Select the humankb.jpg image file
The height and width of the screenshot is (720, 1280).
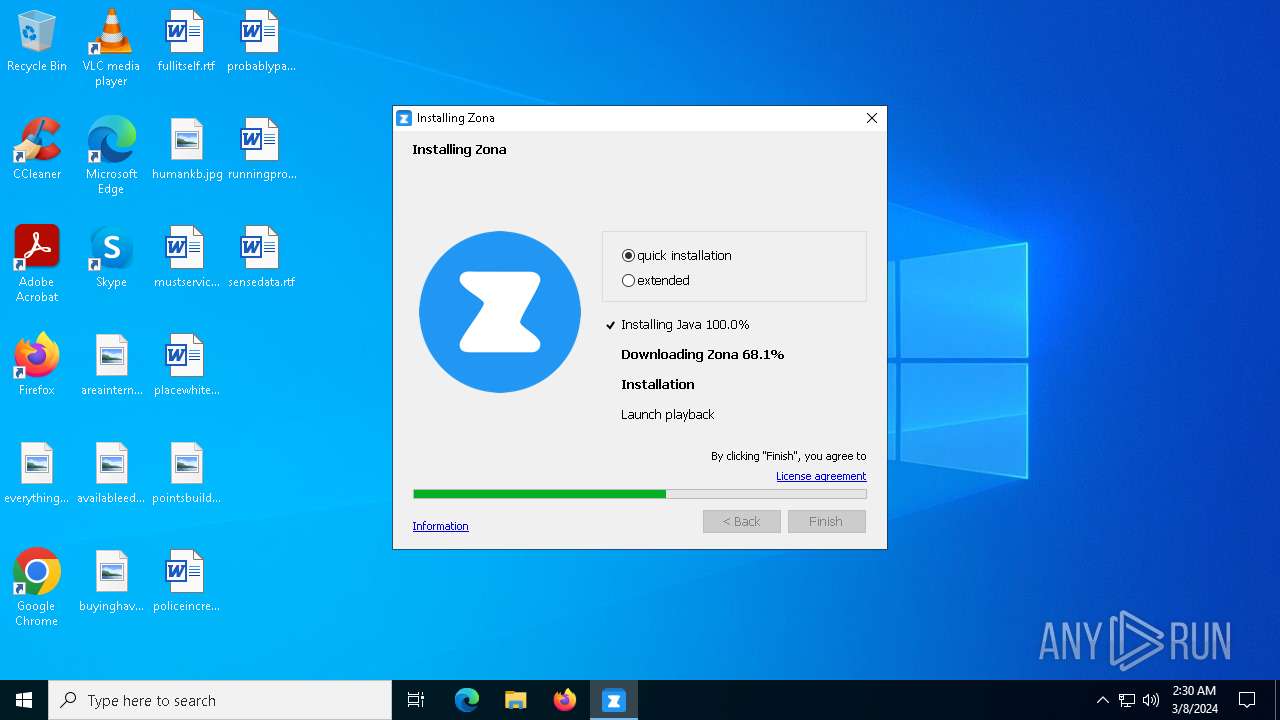click(187, 150)
